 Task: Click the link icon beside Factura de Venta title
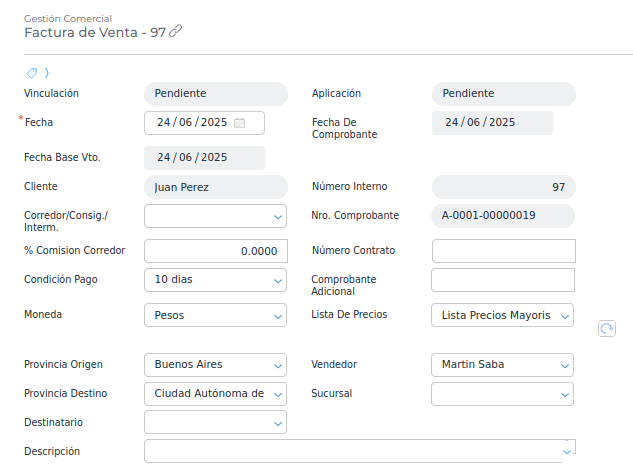point(176,31)
